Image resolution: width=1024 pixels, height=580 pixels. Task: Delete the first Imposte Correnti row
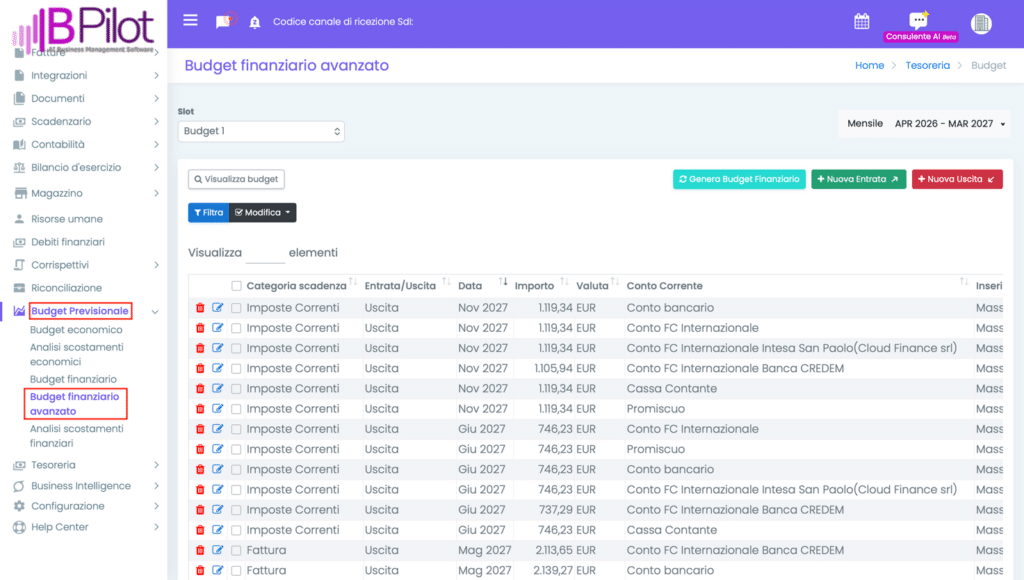(200, 308)
